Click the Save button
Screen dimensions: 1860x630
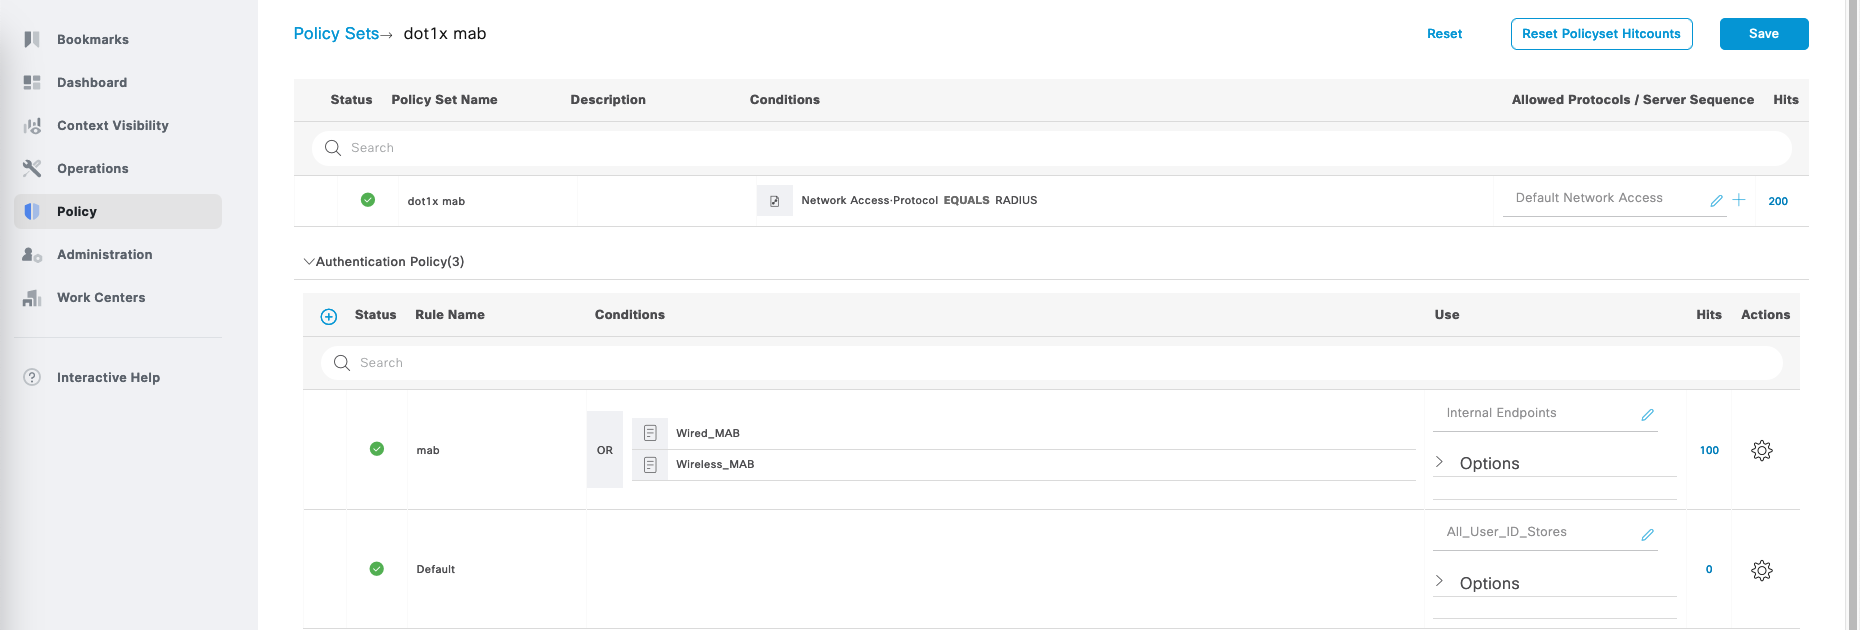pyautogui.click(x=1763, y=34)
